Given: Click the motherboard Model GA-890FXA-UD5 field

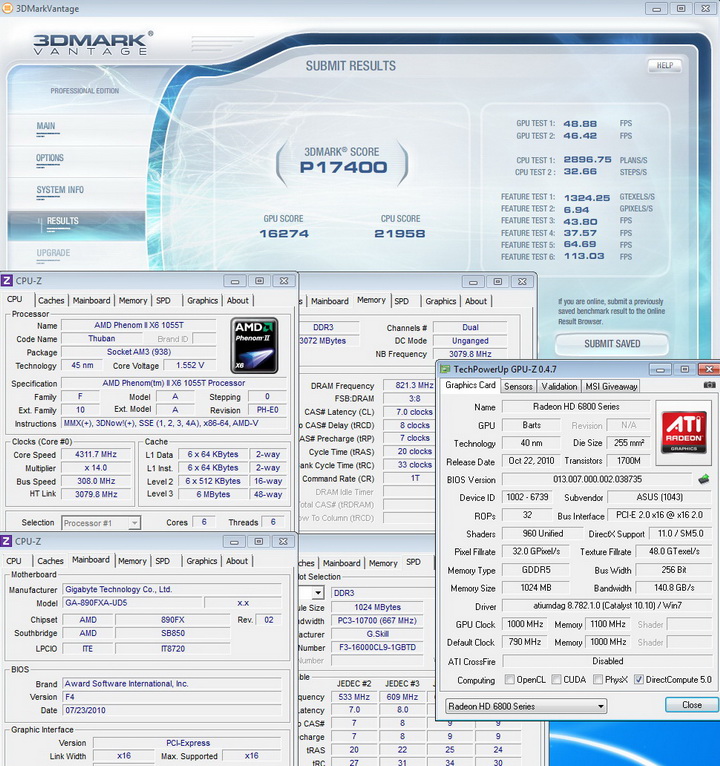Looking at the screenshot, I should 132,603.
